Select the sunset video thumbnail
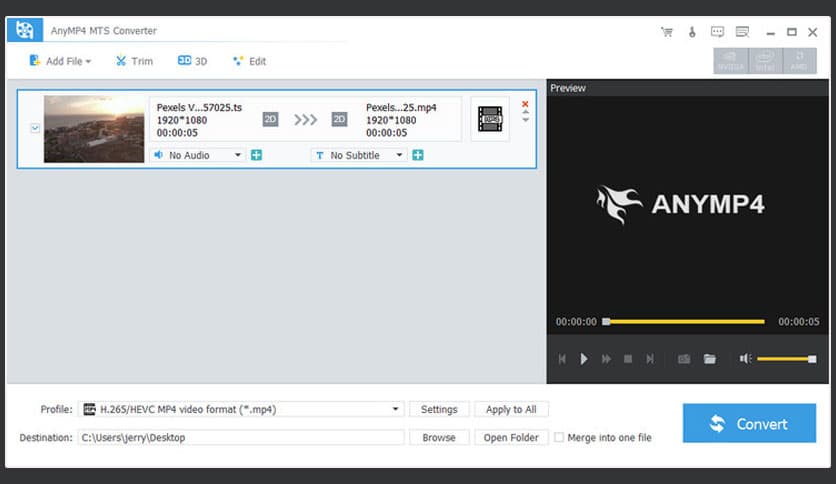 coord(94,129)
